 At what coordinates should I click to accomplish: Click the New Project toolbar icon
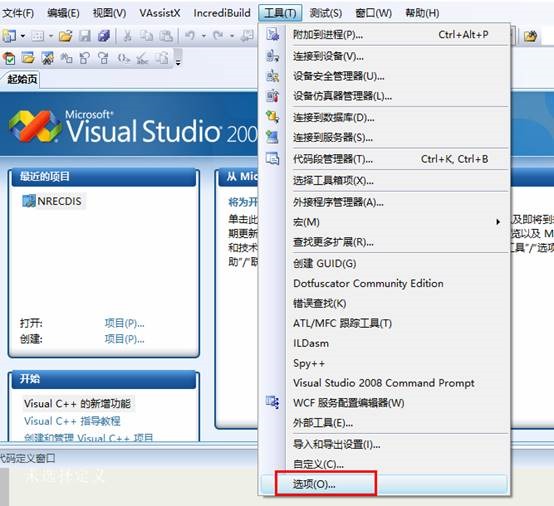tap(10, 36)
